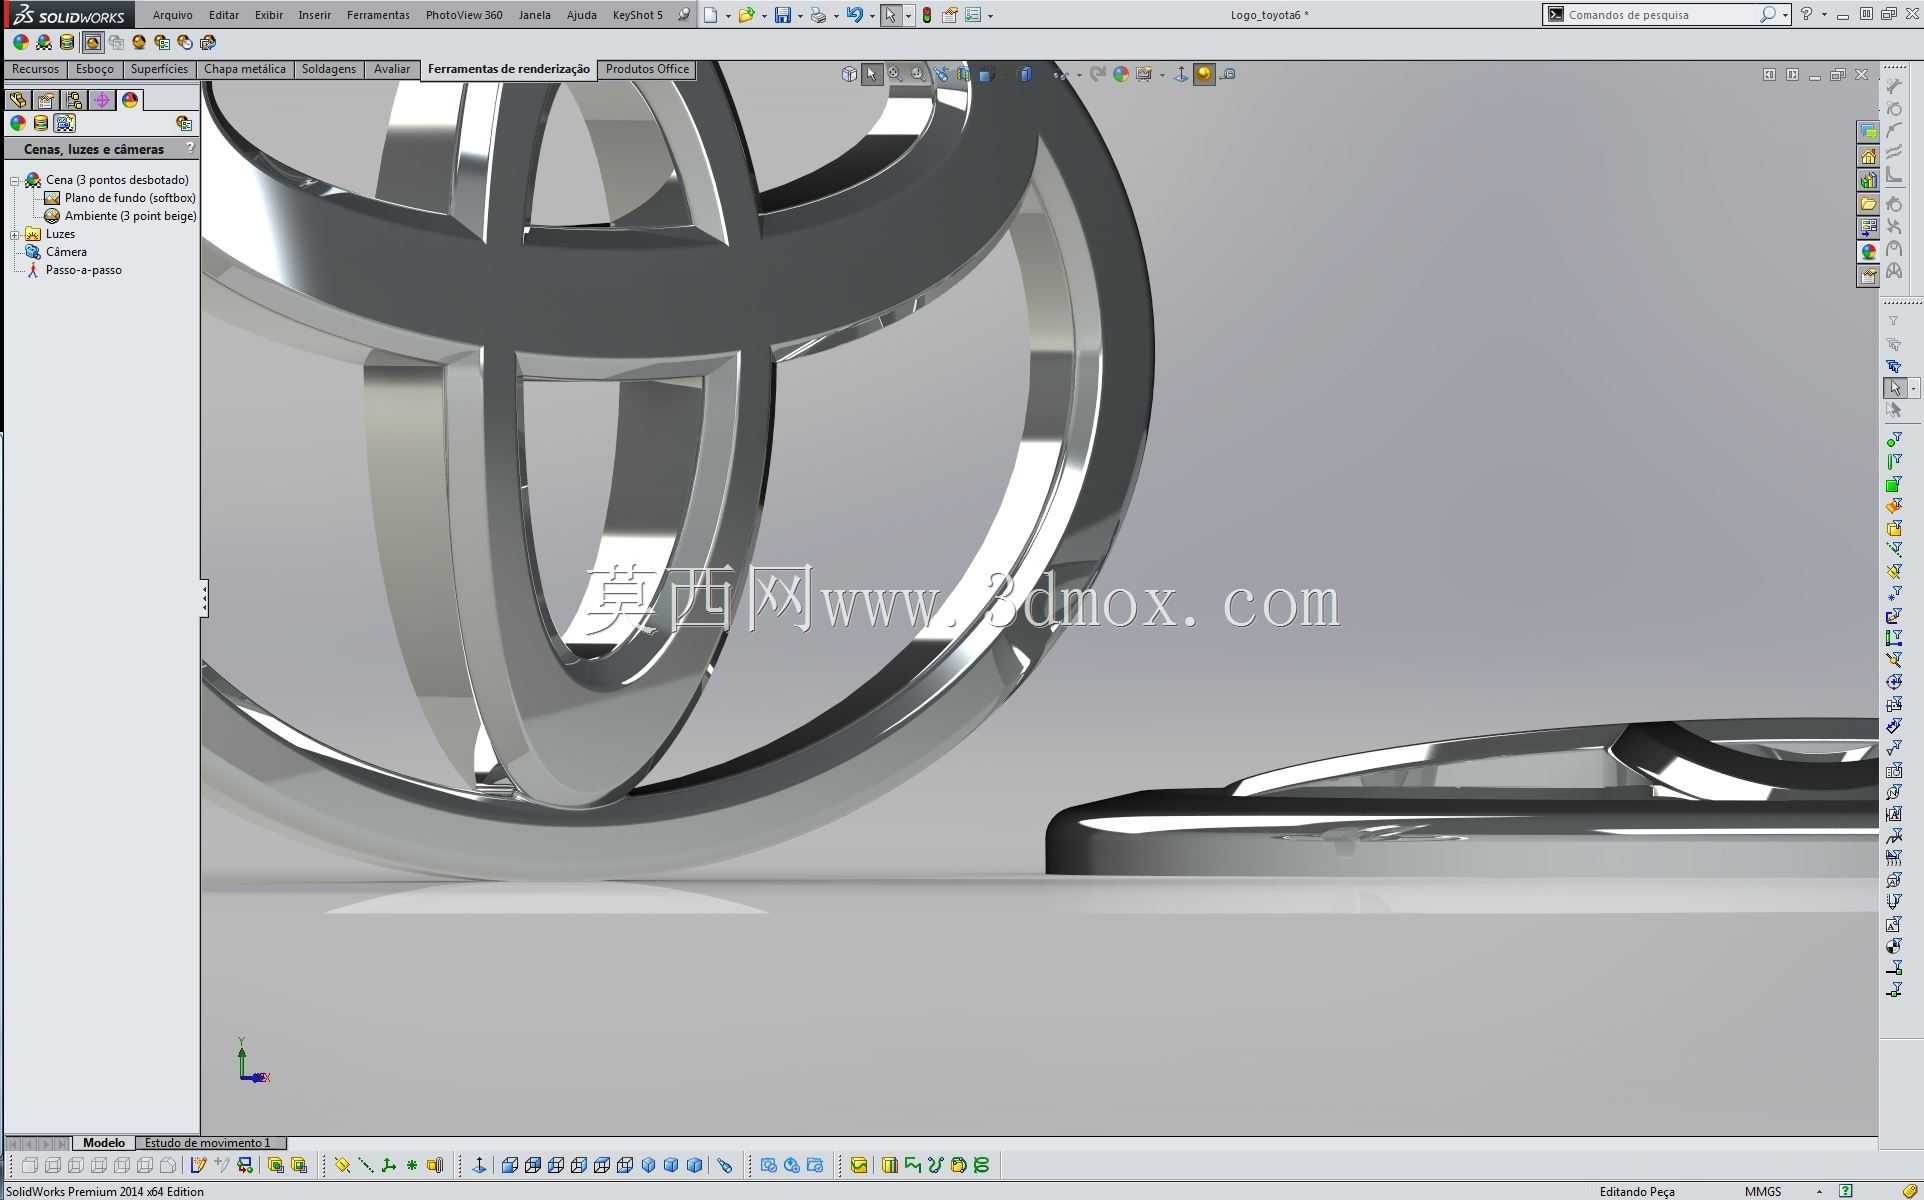This screenshot has width=1924, height=1200.
Task: Click Edit Appearance icon in heads-up toolbar
Action: (x=1121, y=74)
